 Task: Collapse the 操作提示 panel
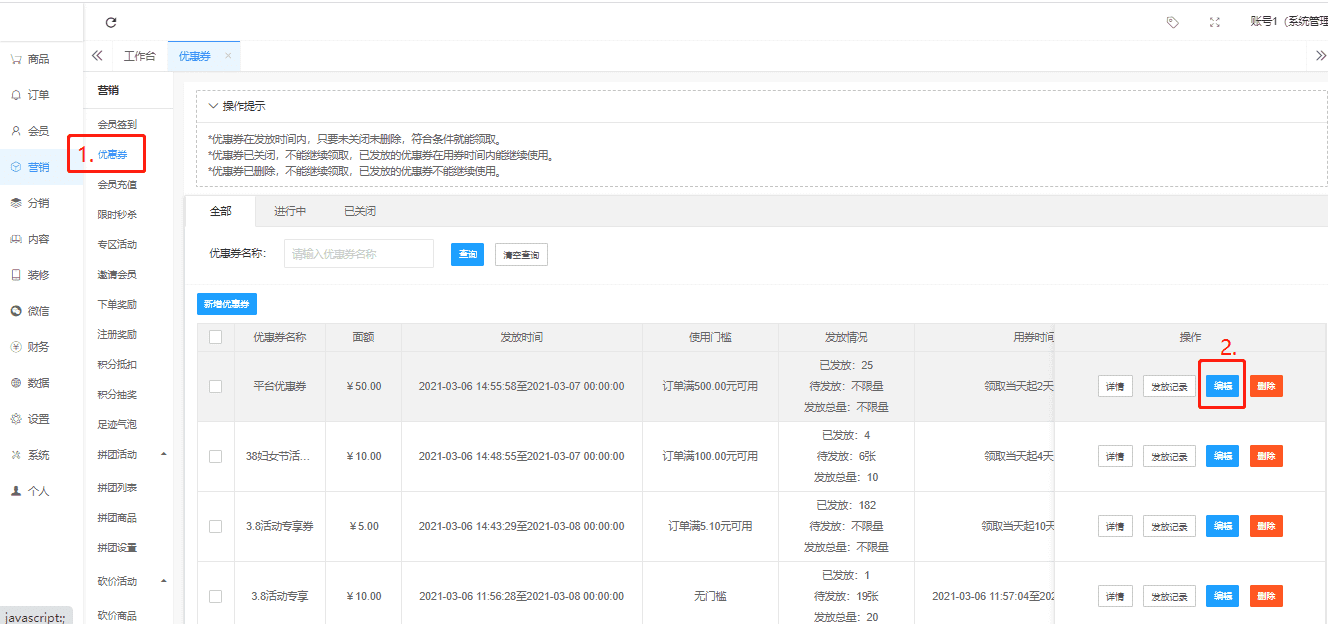click(x=213, y=106)
